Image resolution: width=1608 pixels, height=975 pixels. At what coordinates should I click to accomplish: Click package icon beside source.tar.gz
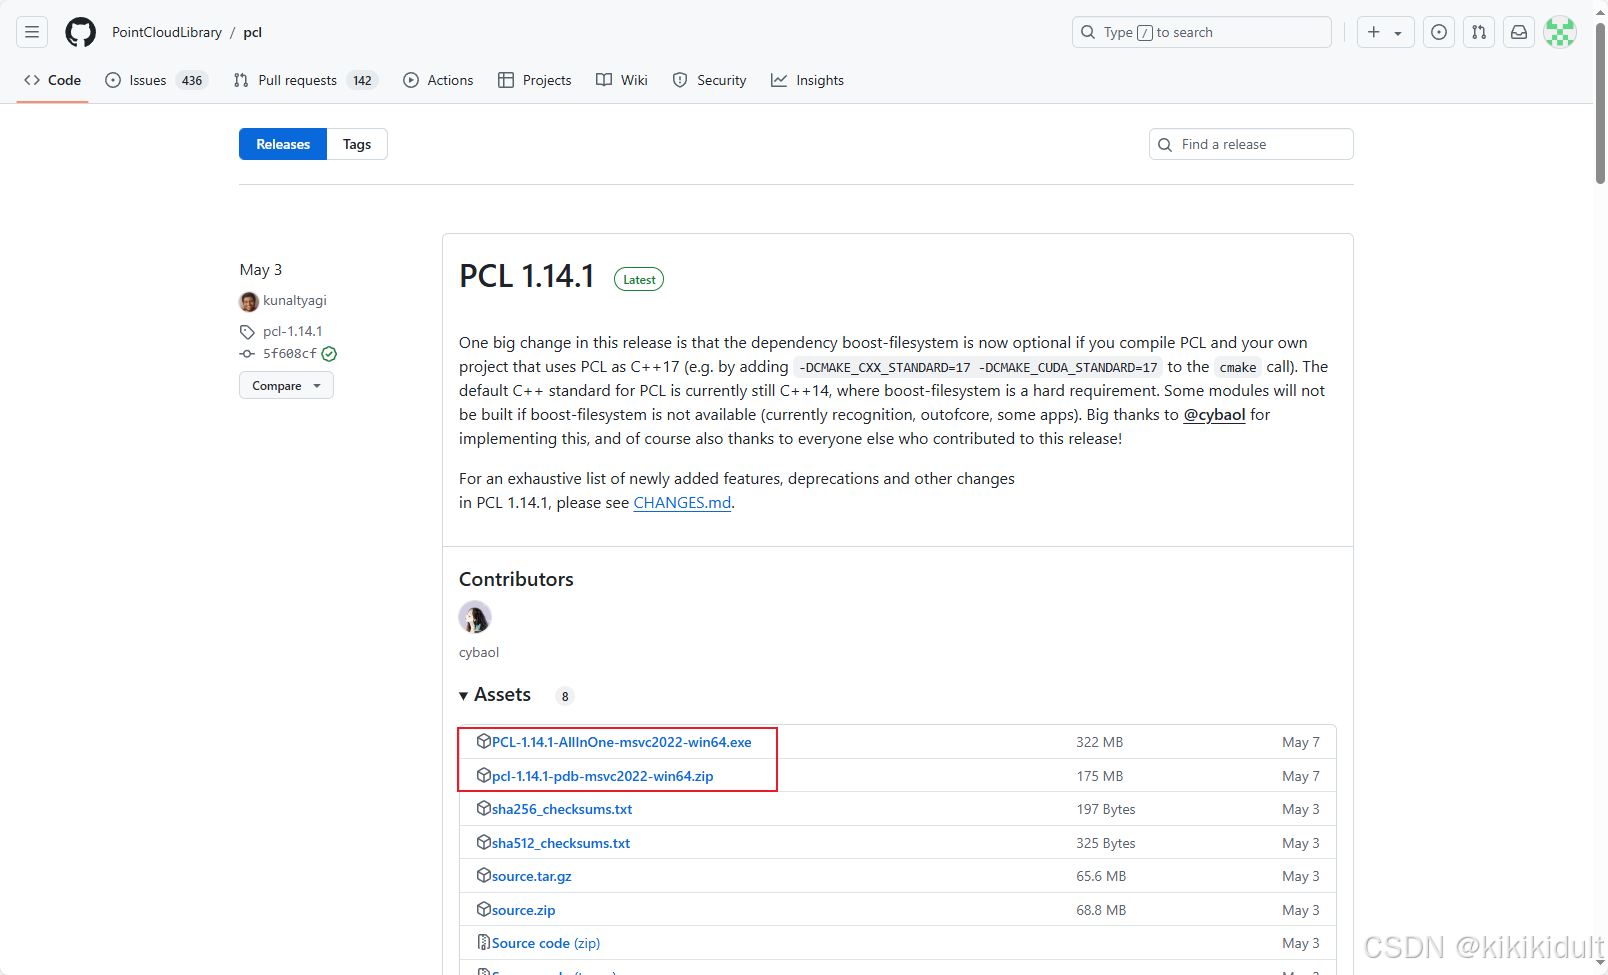[484, 875]
